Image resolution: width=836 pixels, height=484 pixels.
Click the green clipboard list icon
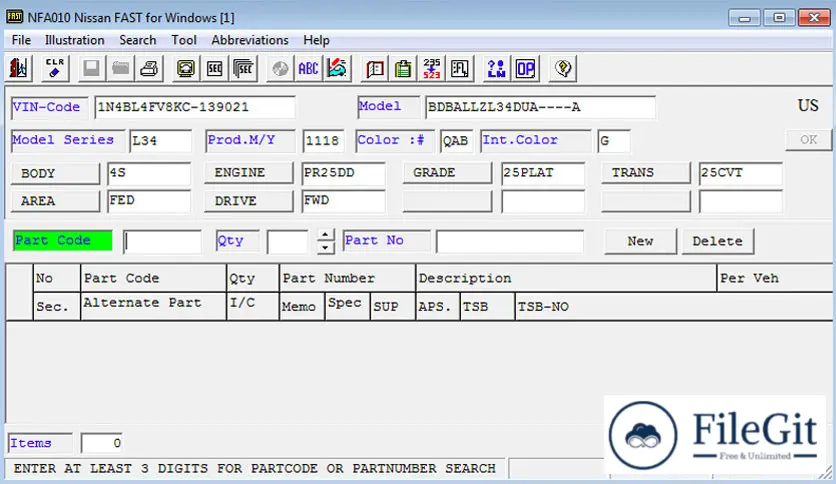point(403,68)
